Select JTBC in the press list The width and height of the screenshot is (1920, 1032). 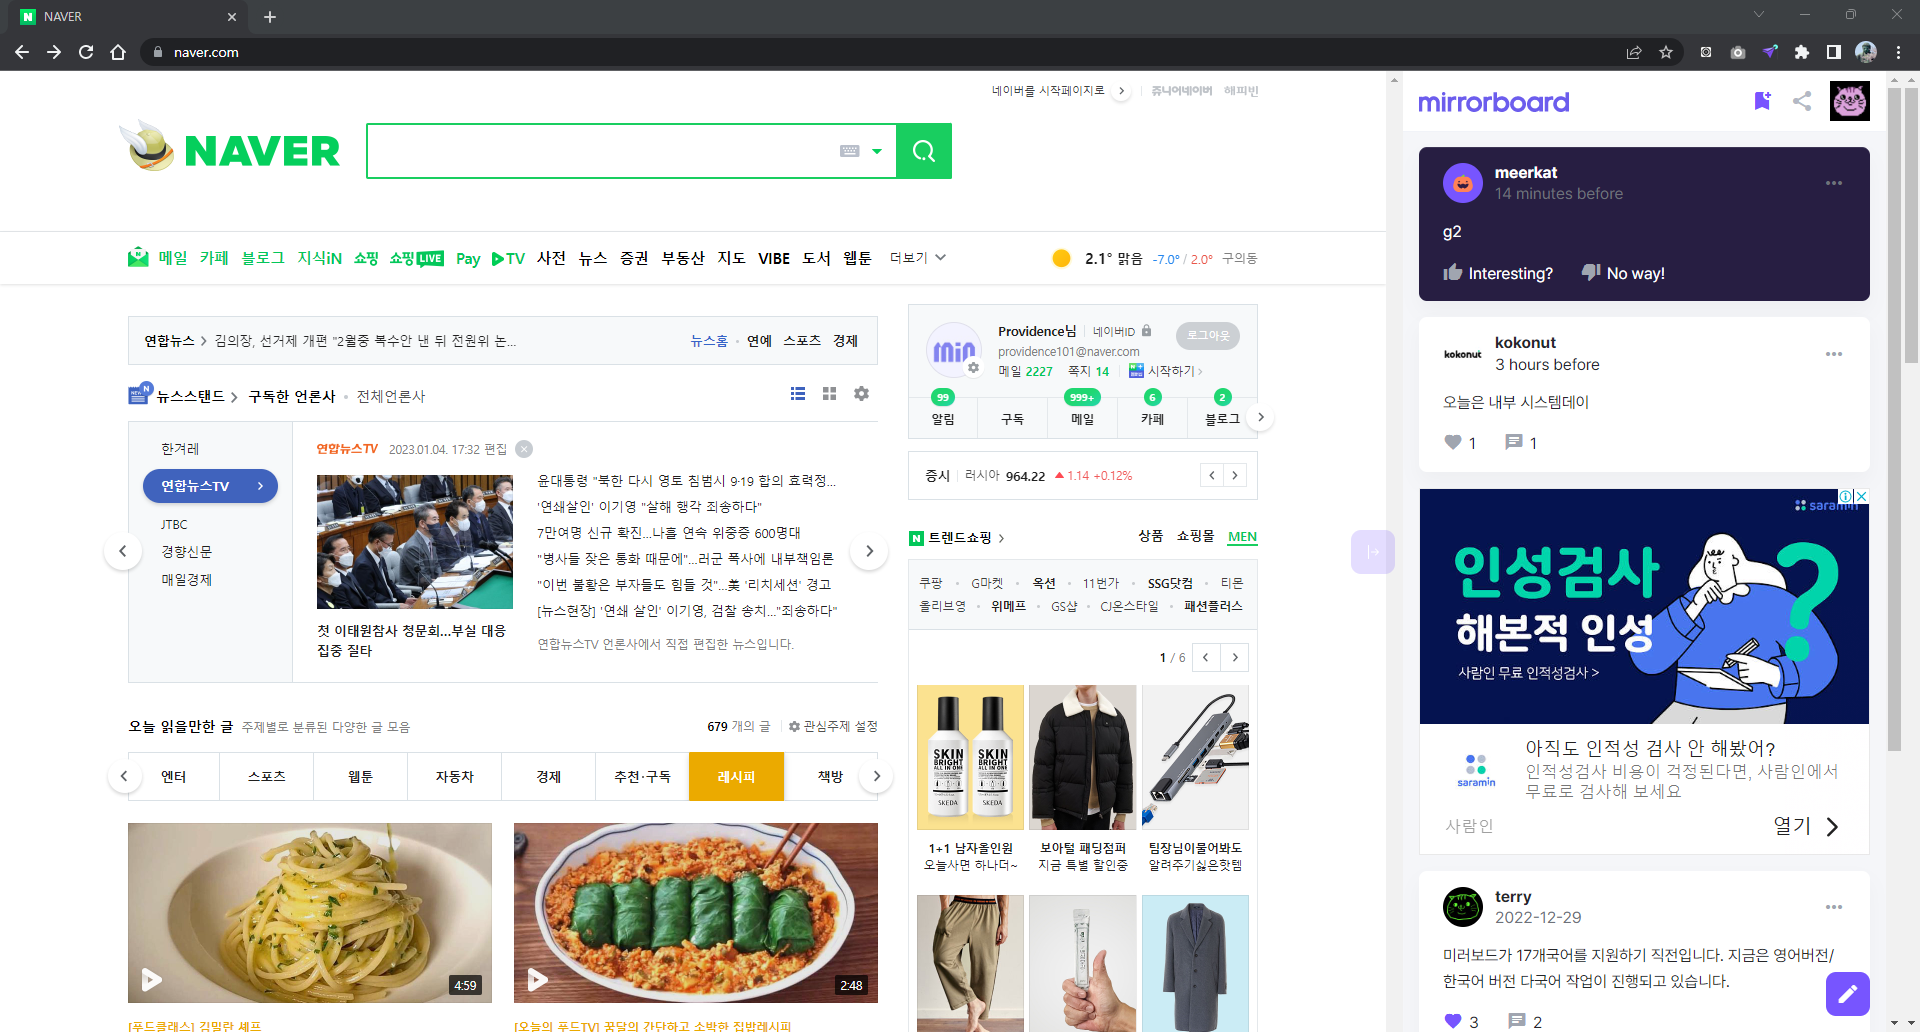tap(174, 524)
